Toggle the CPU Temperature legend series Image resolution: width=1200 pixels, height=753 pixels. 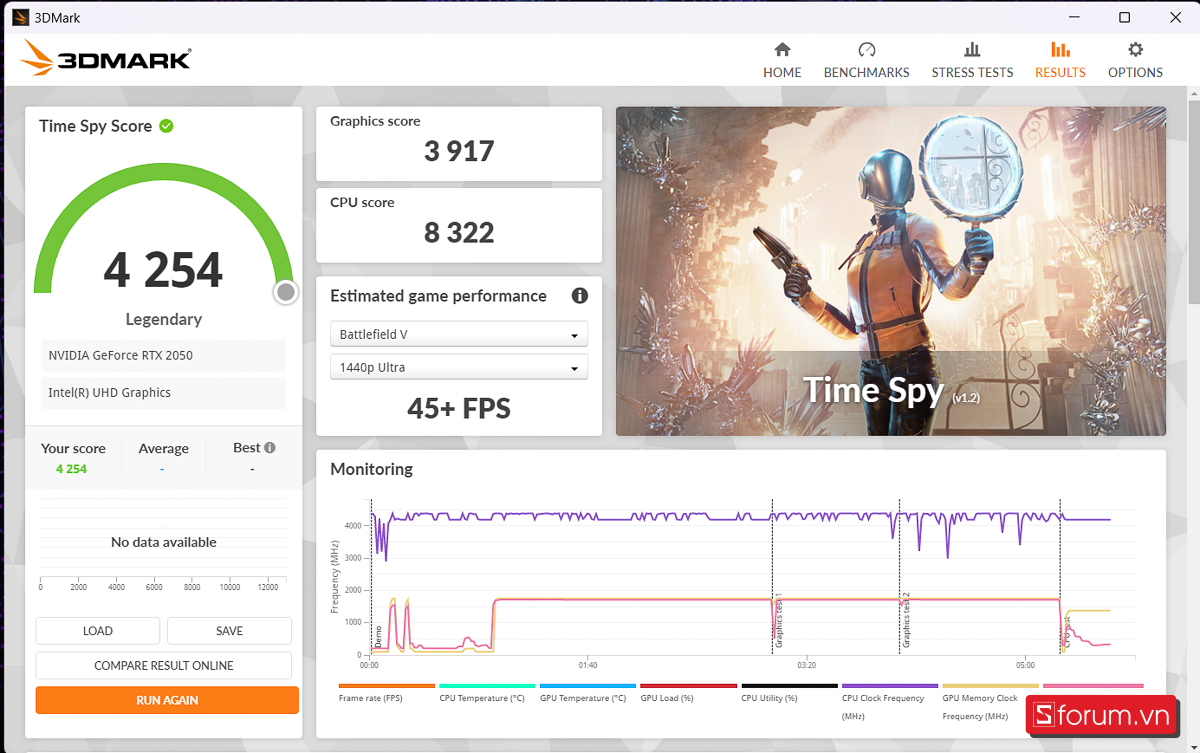(487, 694)
